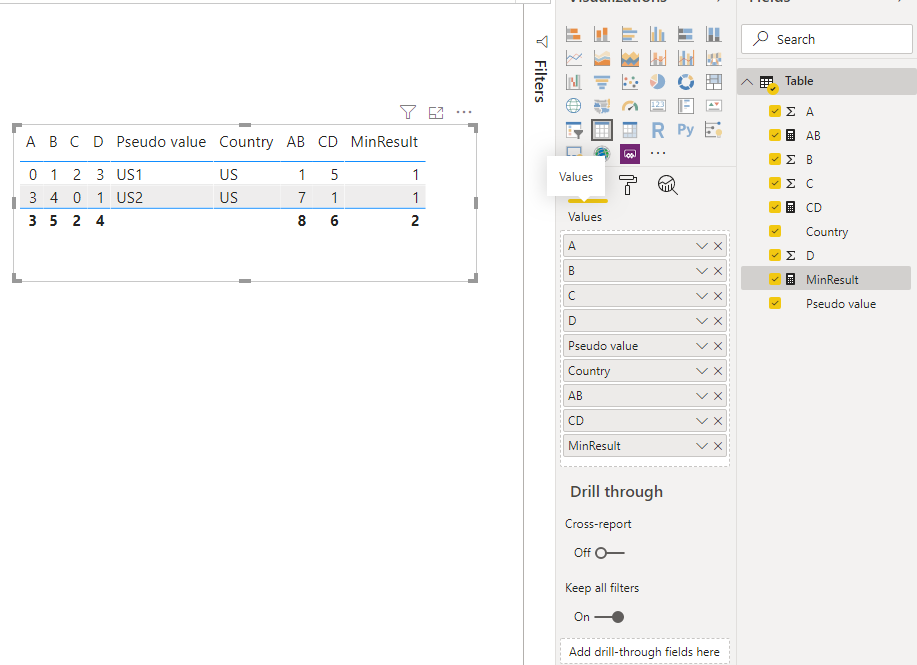Open dropdown for A in Values well
917x665 pixels.
[702, 246]
